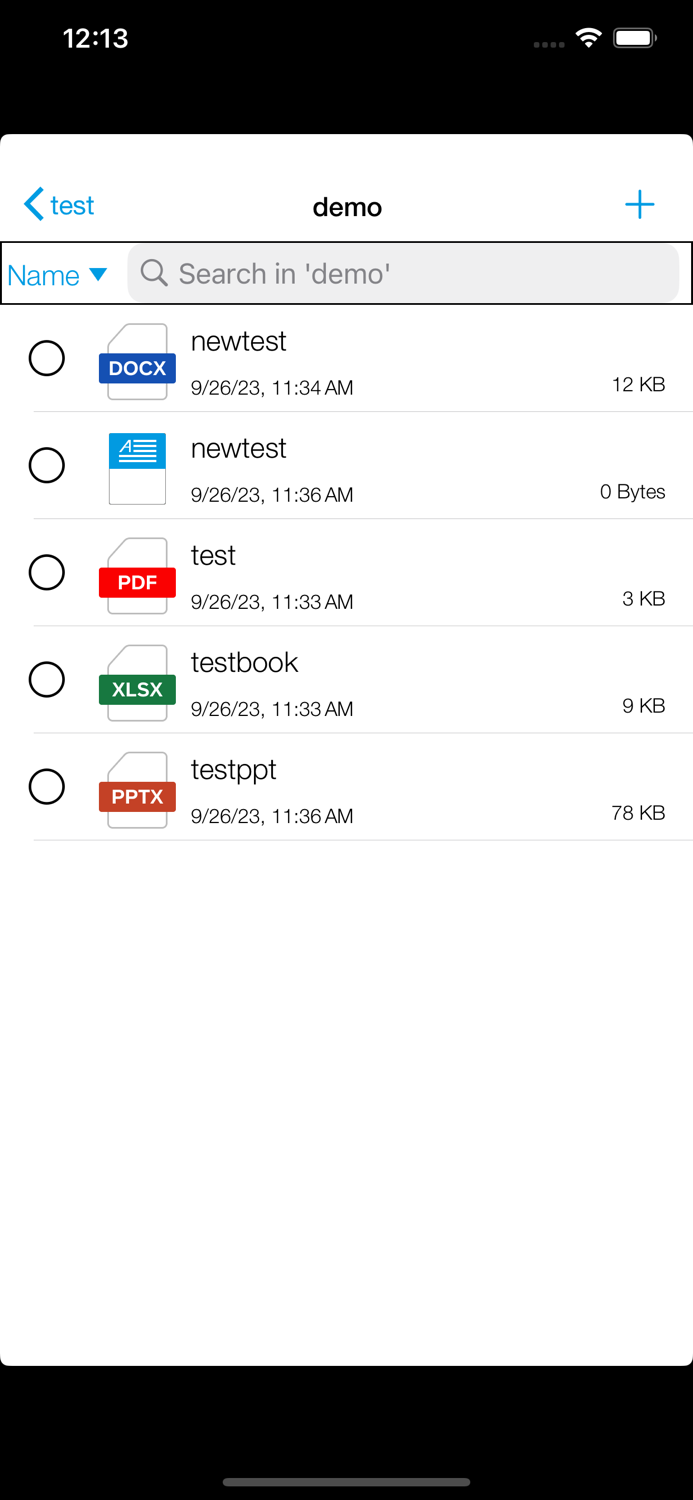Tap the back chevron next to test
The width and height of the screenshot is (693, 1500).
(x=32, y=204)
